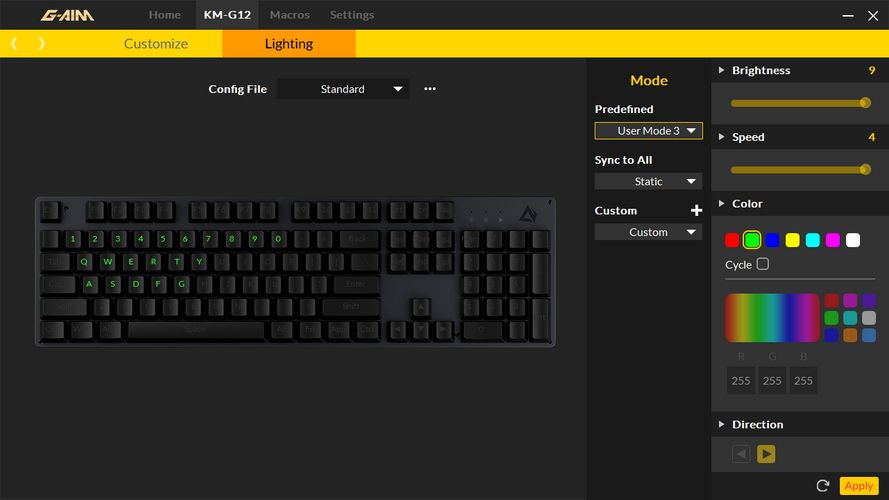The height and width of the screenshot is (500, 889).
Task: Toggle the Cycle checkbox
Action: [763, 264]
